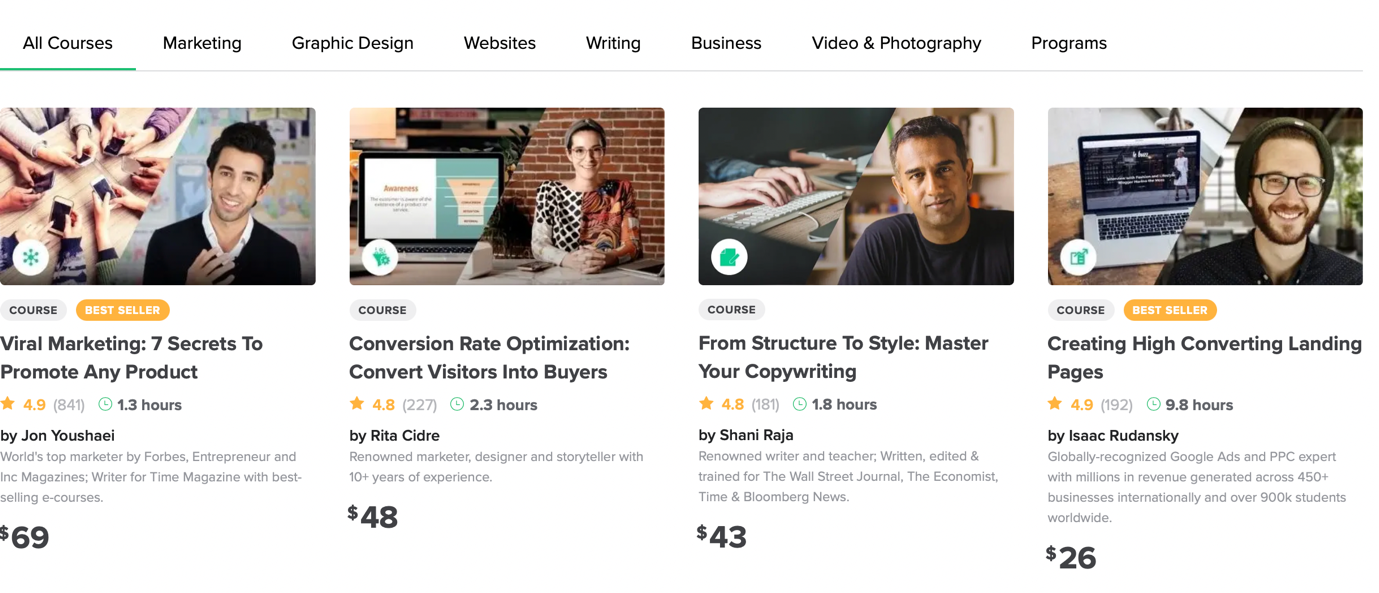This screenshot has width=1379, height=593.
Task: Click the green category icon on Conversion Rate Optimization thumbnail
Action: (x=380, y=258)
